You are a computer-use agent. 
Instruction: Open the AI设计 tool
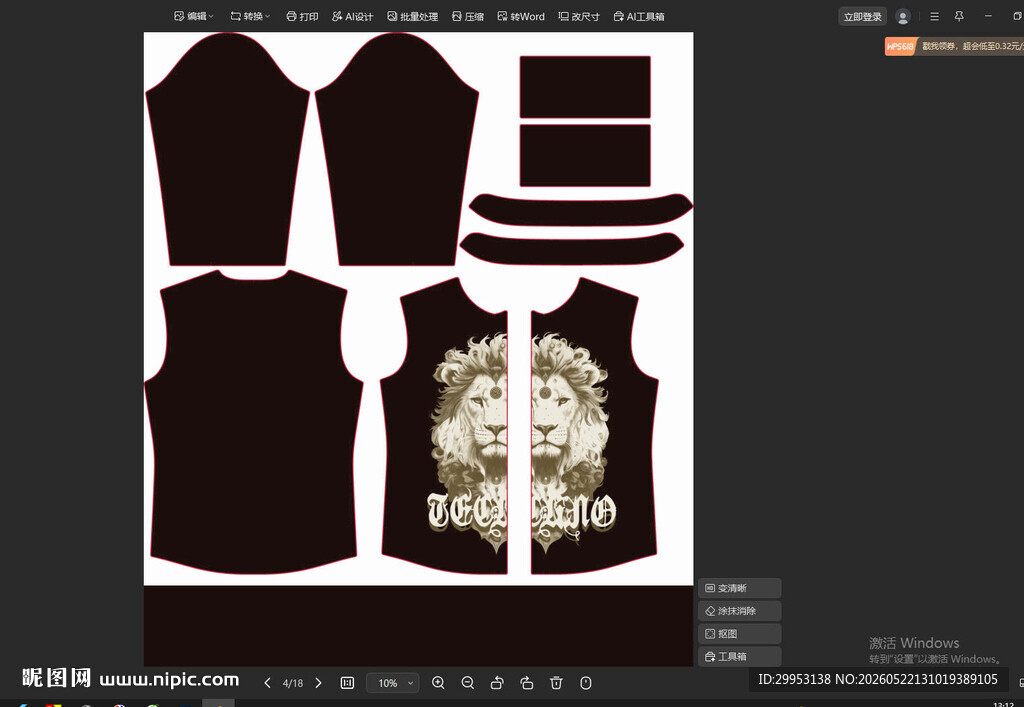(352, 16)
